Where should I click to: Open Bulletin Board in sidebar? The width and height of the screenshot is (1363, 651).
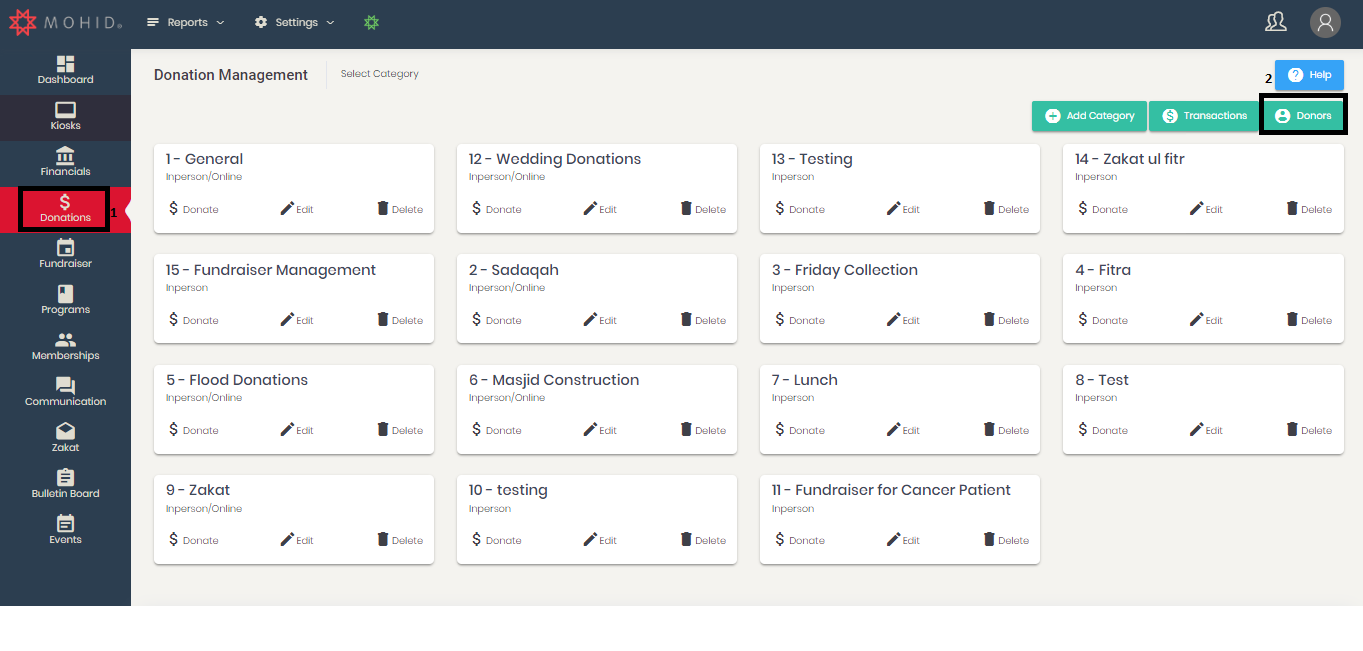coord(65,485)
